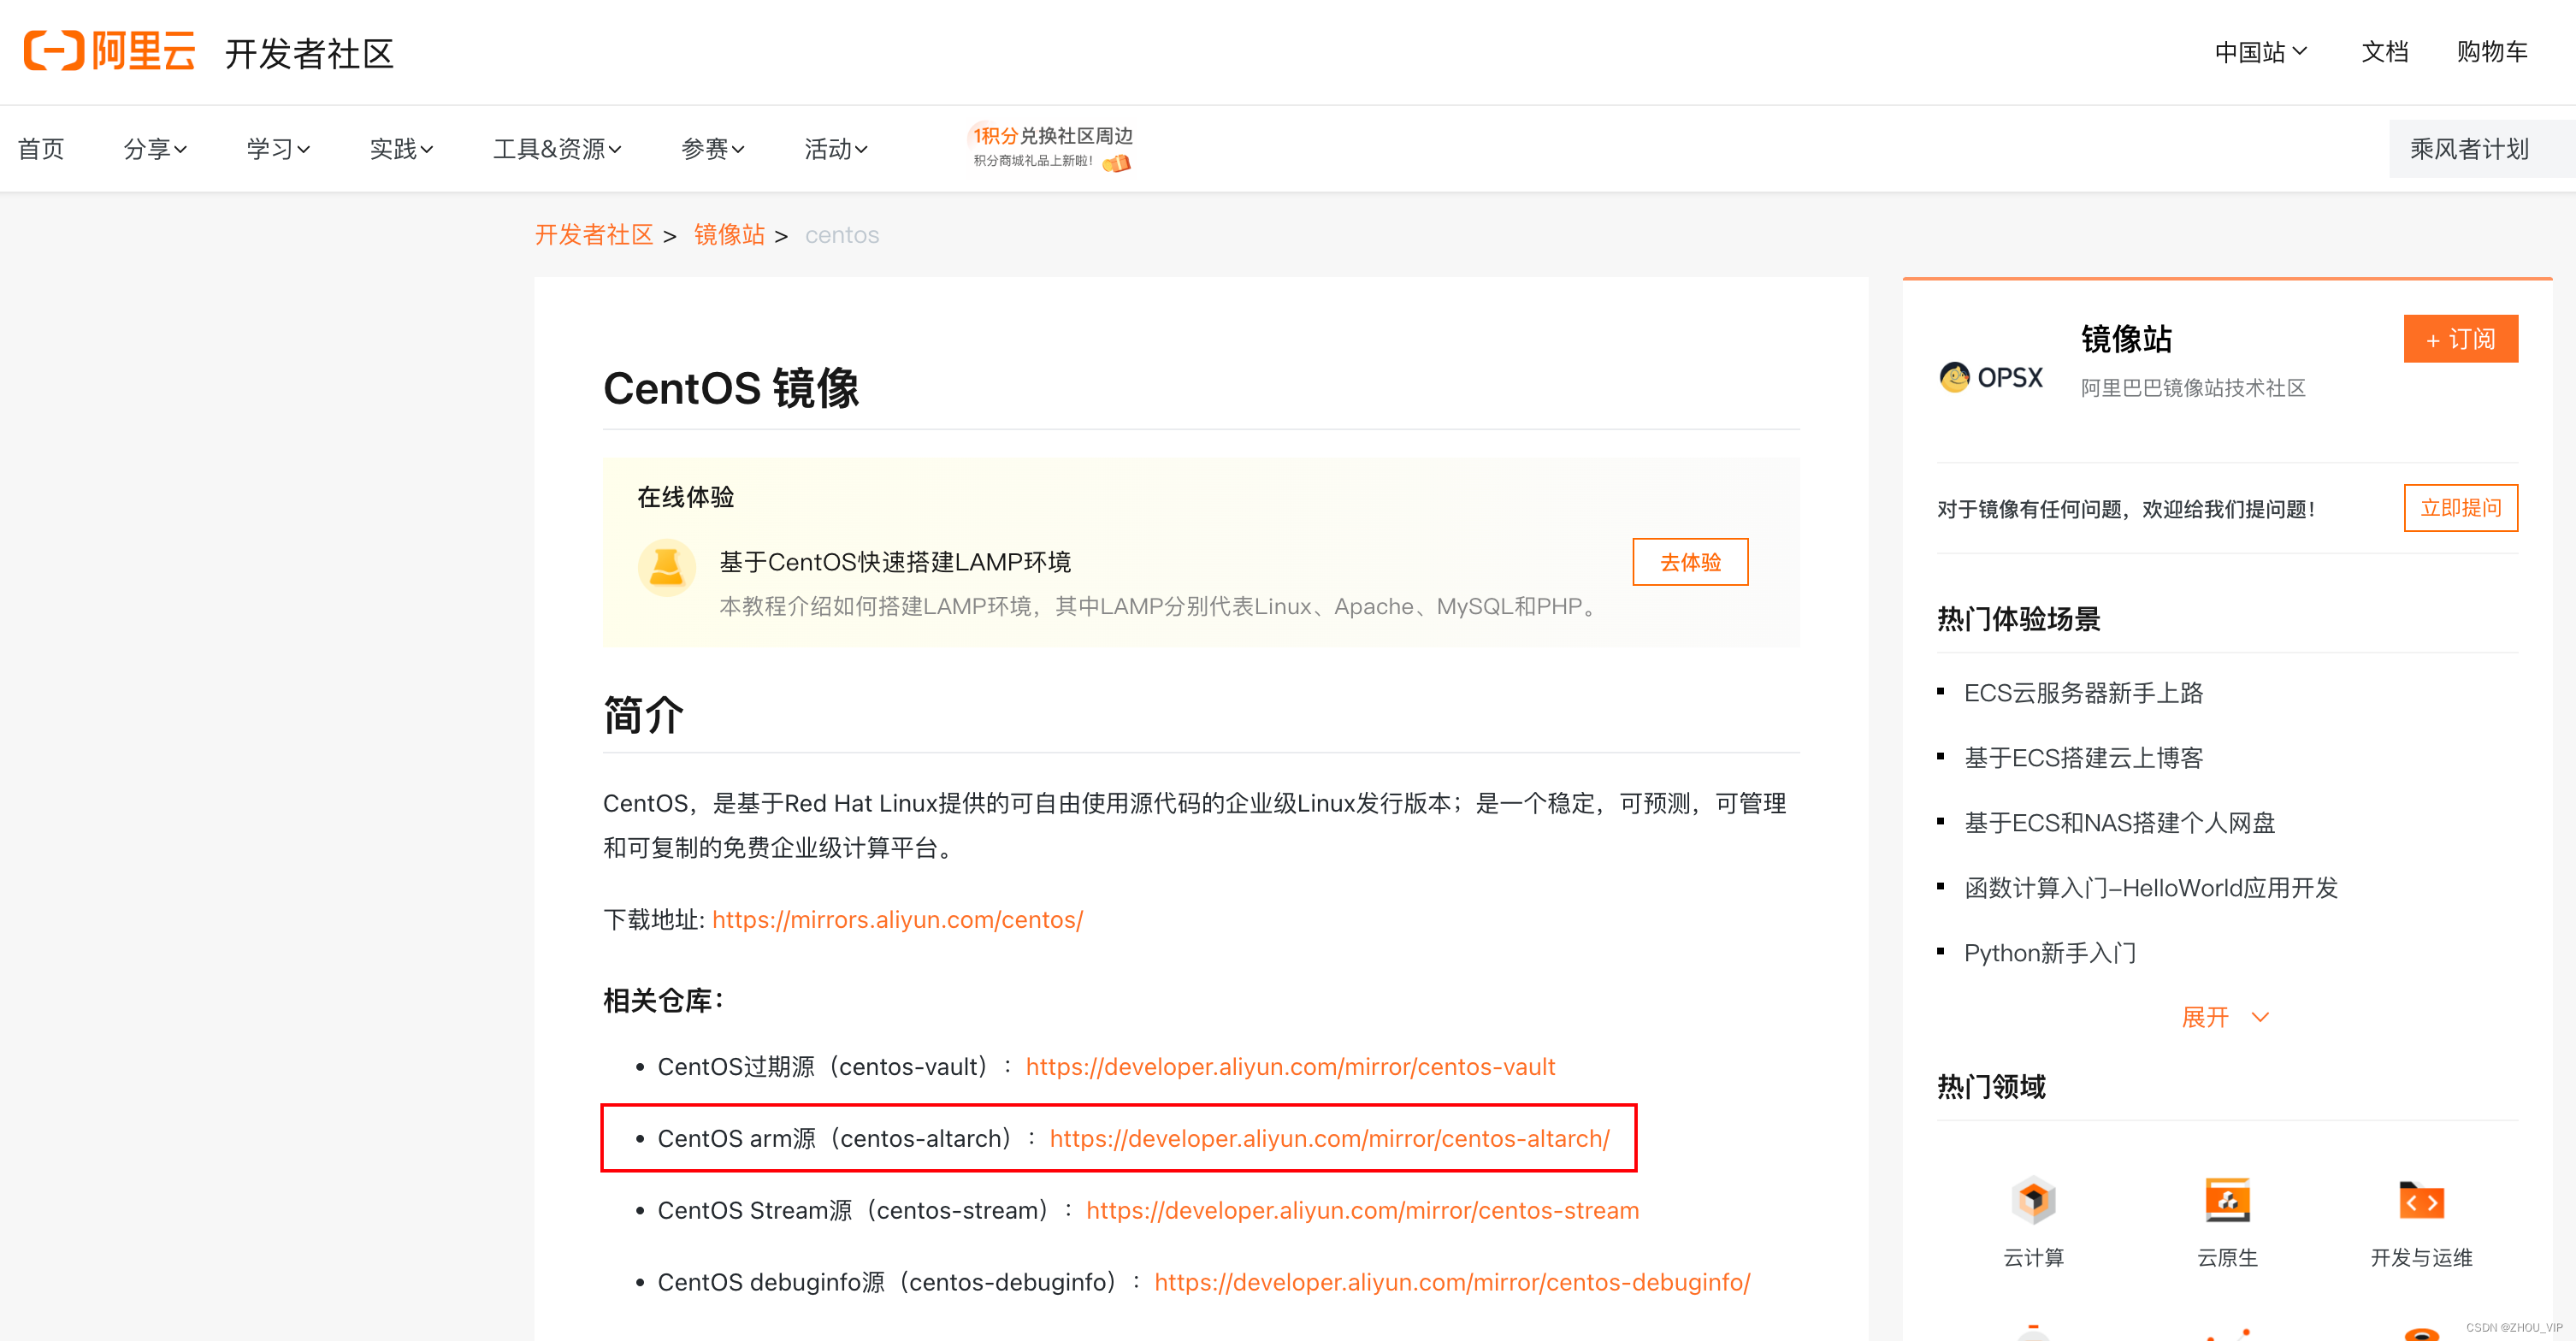2576x1341 pixels.
Task: Click 镜像站 breadcrumb link
Action: (729, 235)
